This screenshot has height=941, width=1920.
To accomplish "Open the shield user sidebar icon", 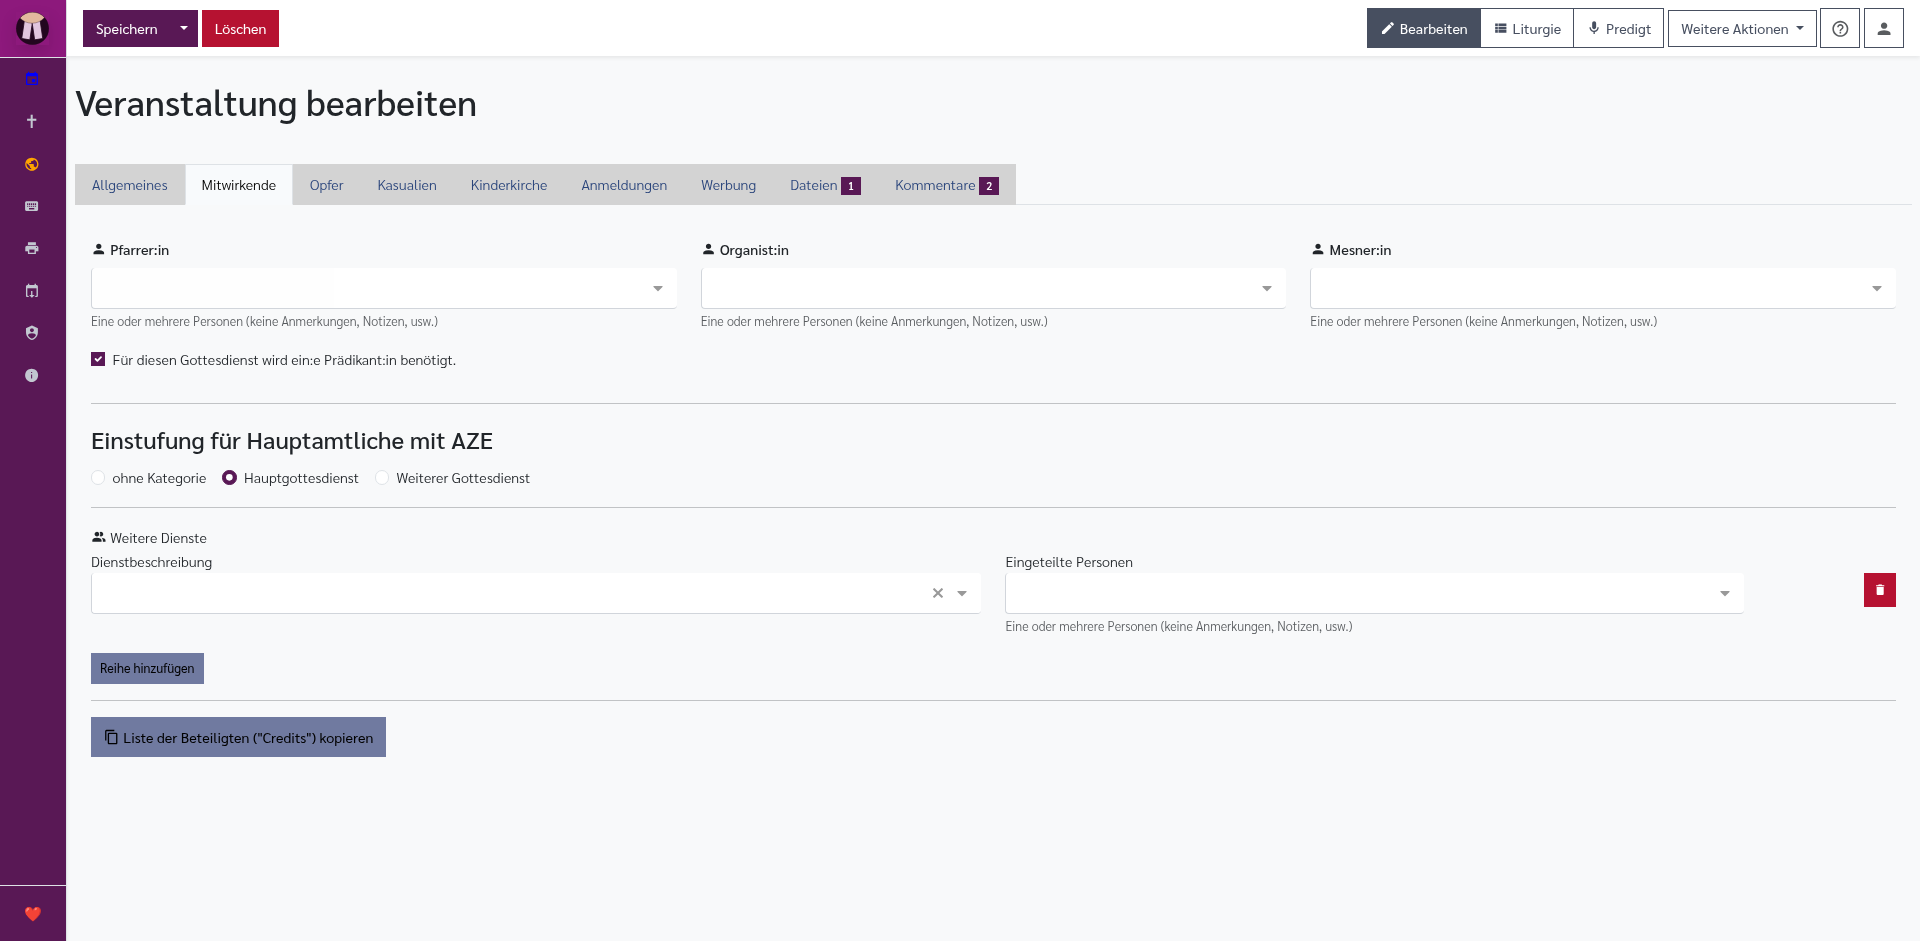I will (32, 333).
